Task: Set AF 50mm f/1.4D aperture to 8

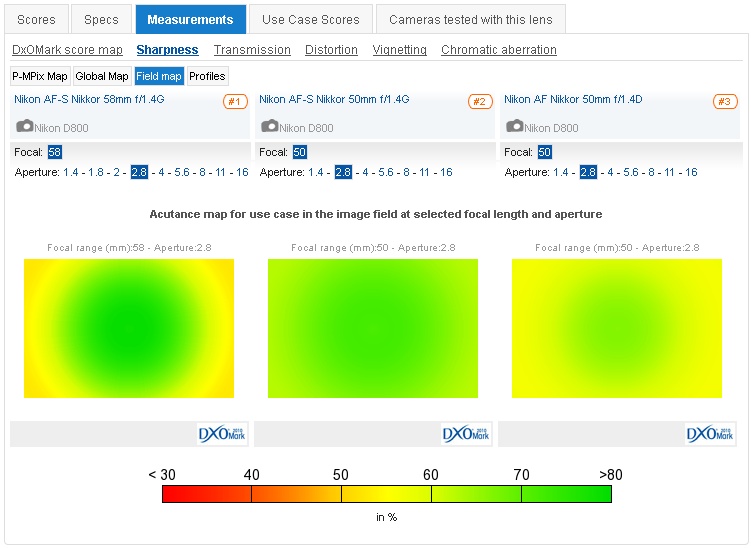Action: [651, 172]
